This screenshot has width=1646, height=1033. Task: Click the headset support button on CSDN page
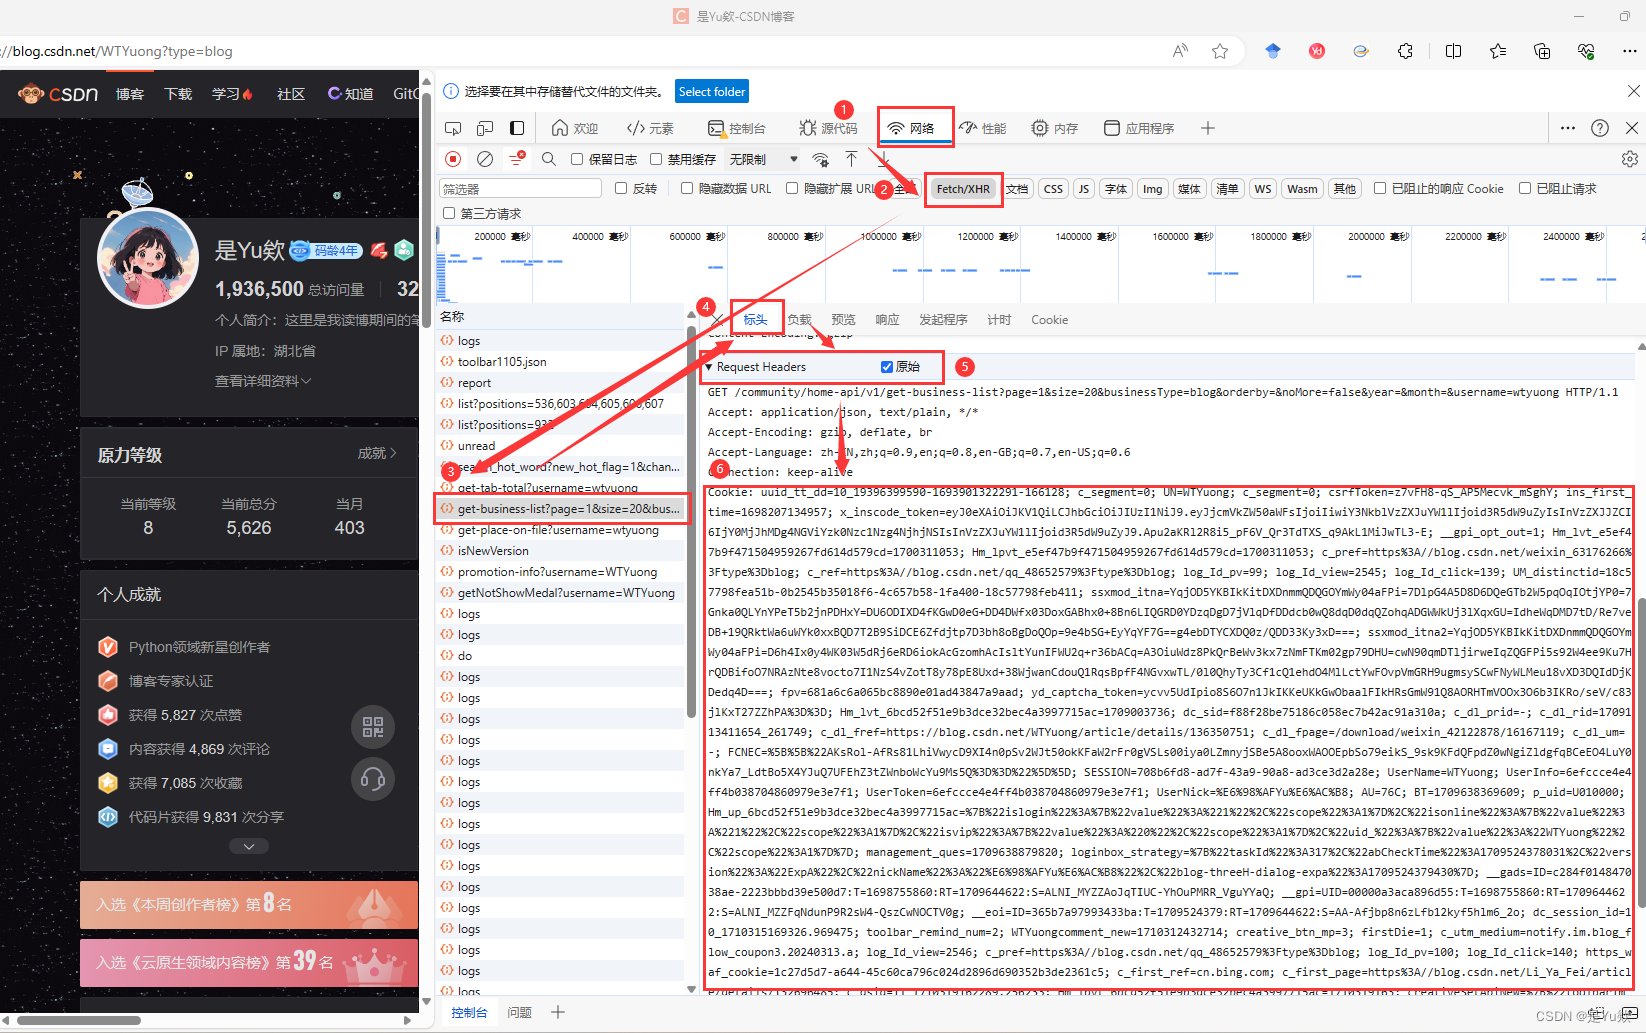[373, 779]
